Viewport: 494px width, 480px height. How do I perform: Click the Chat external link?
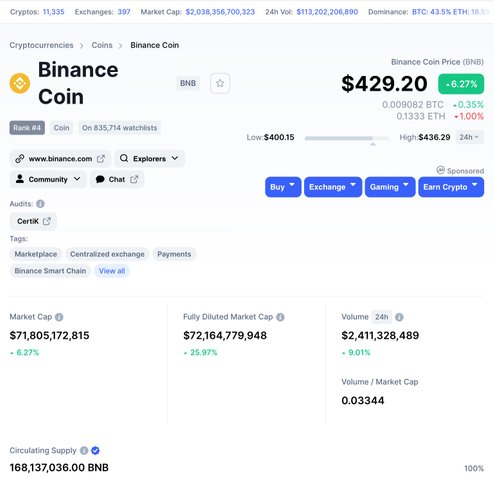click(x=117, y=179)
